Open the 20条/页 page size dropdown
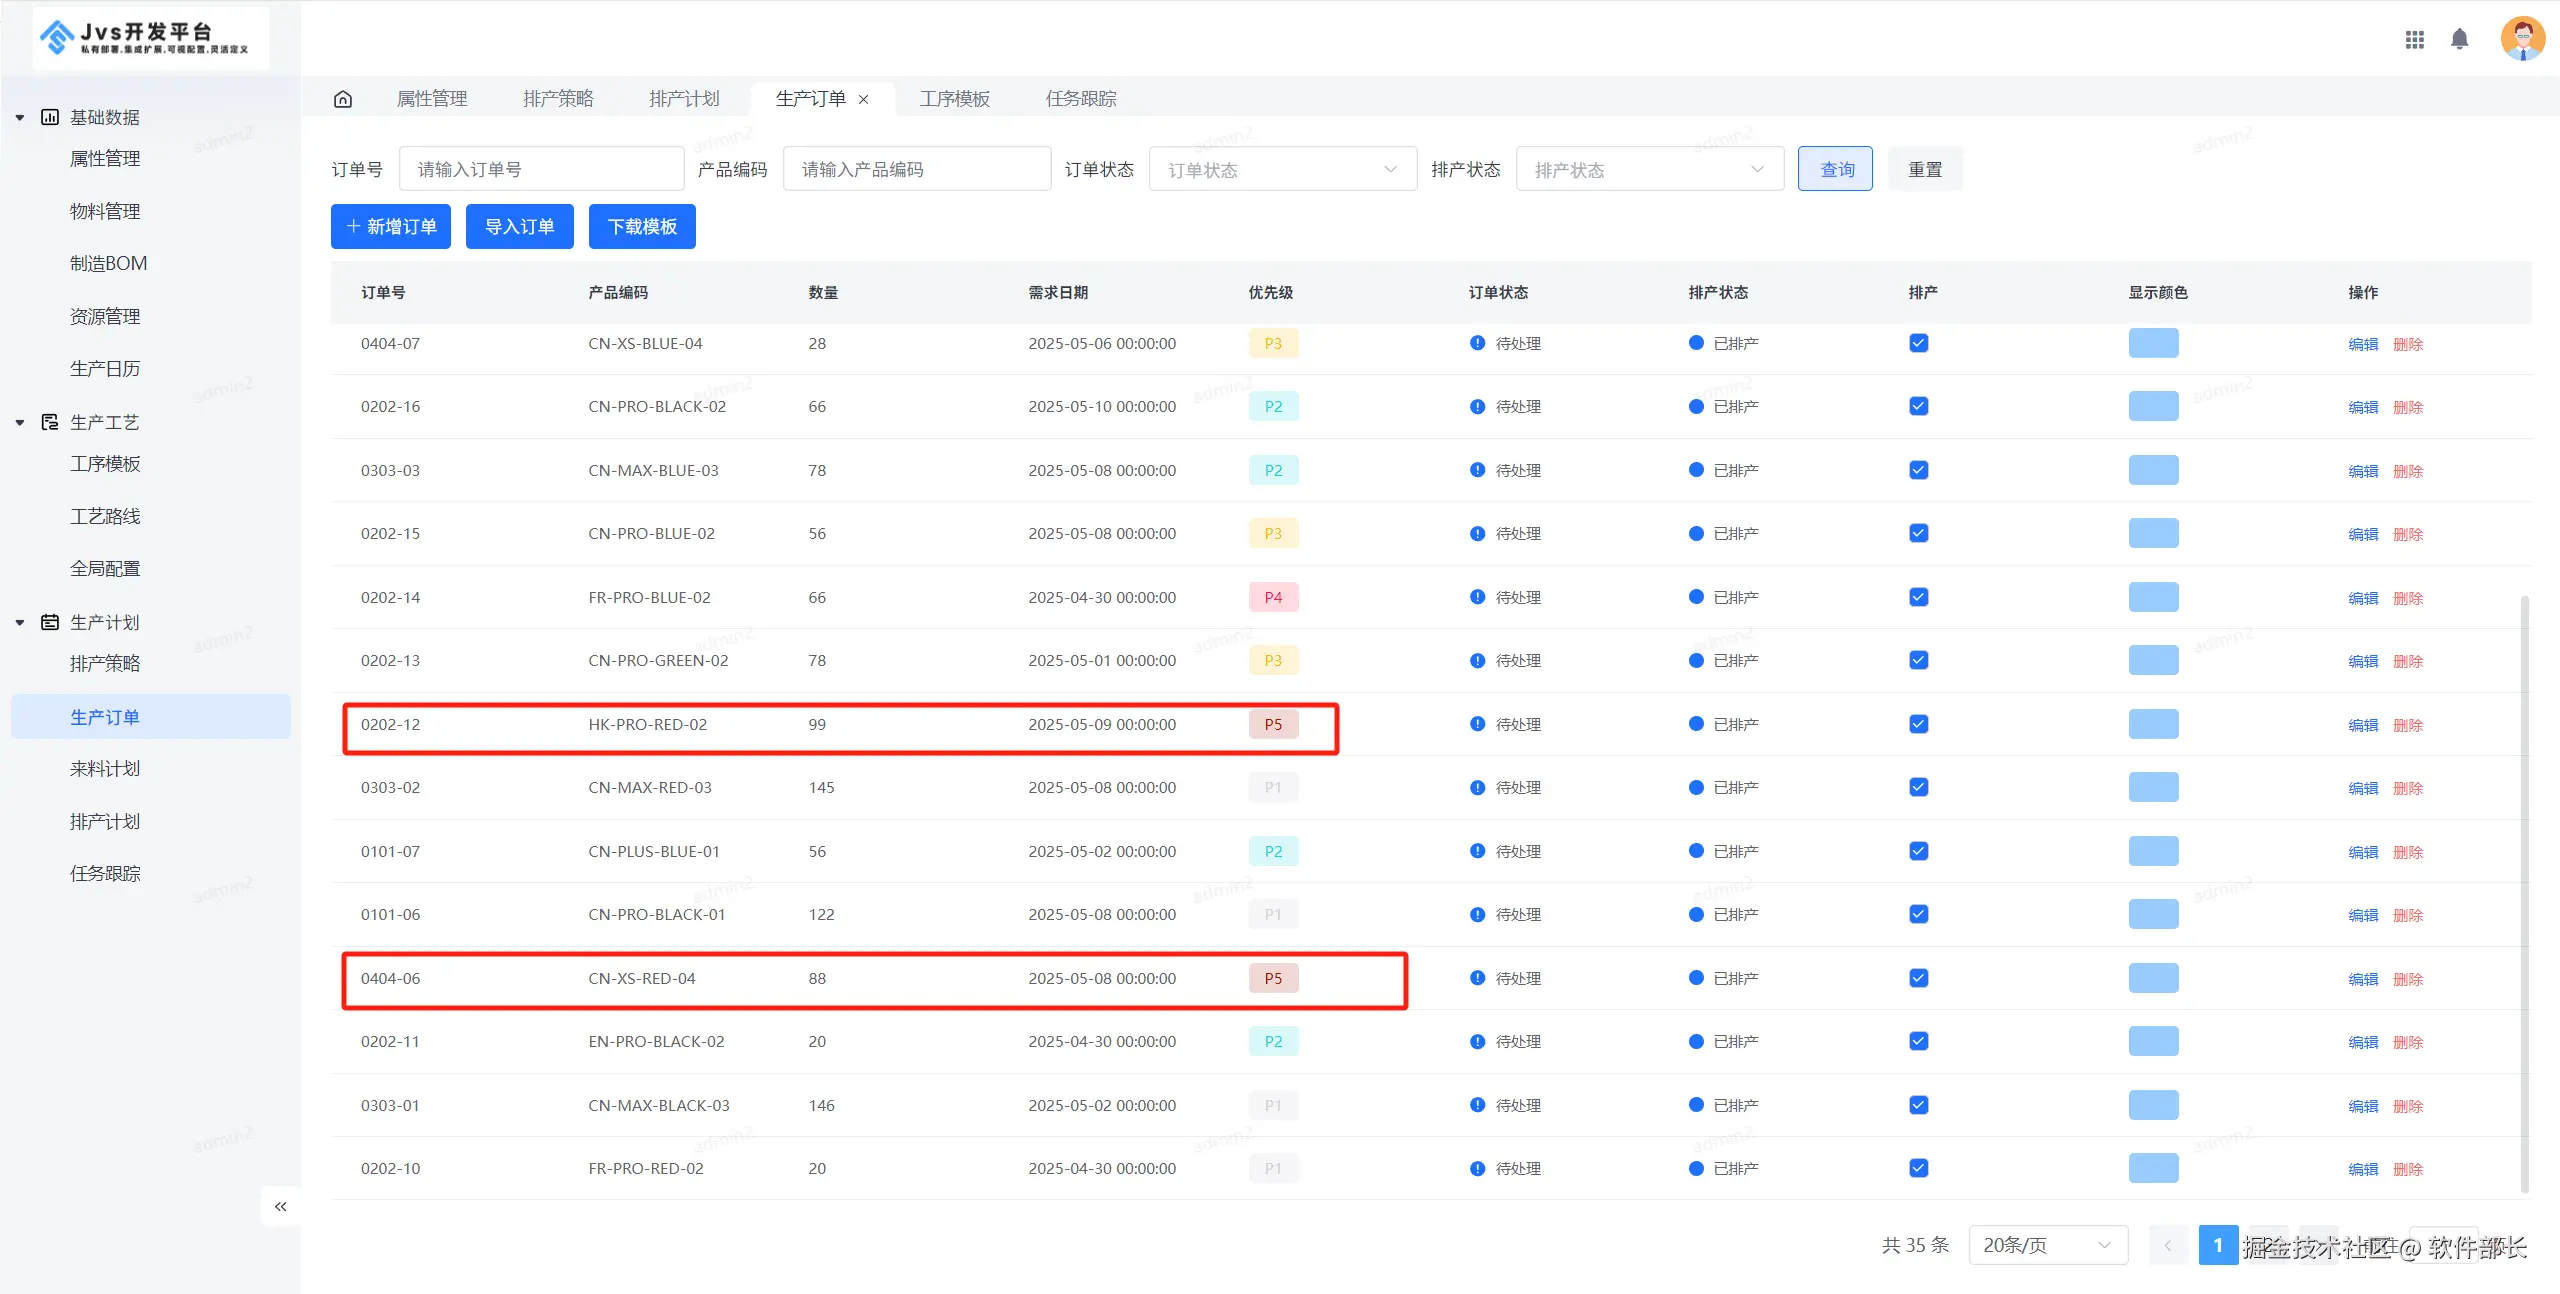2560x1294 pixels. pyautogui.click(x=2047, y=1245)
